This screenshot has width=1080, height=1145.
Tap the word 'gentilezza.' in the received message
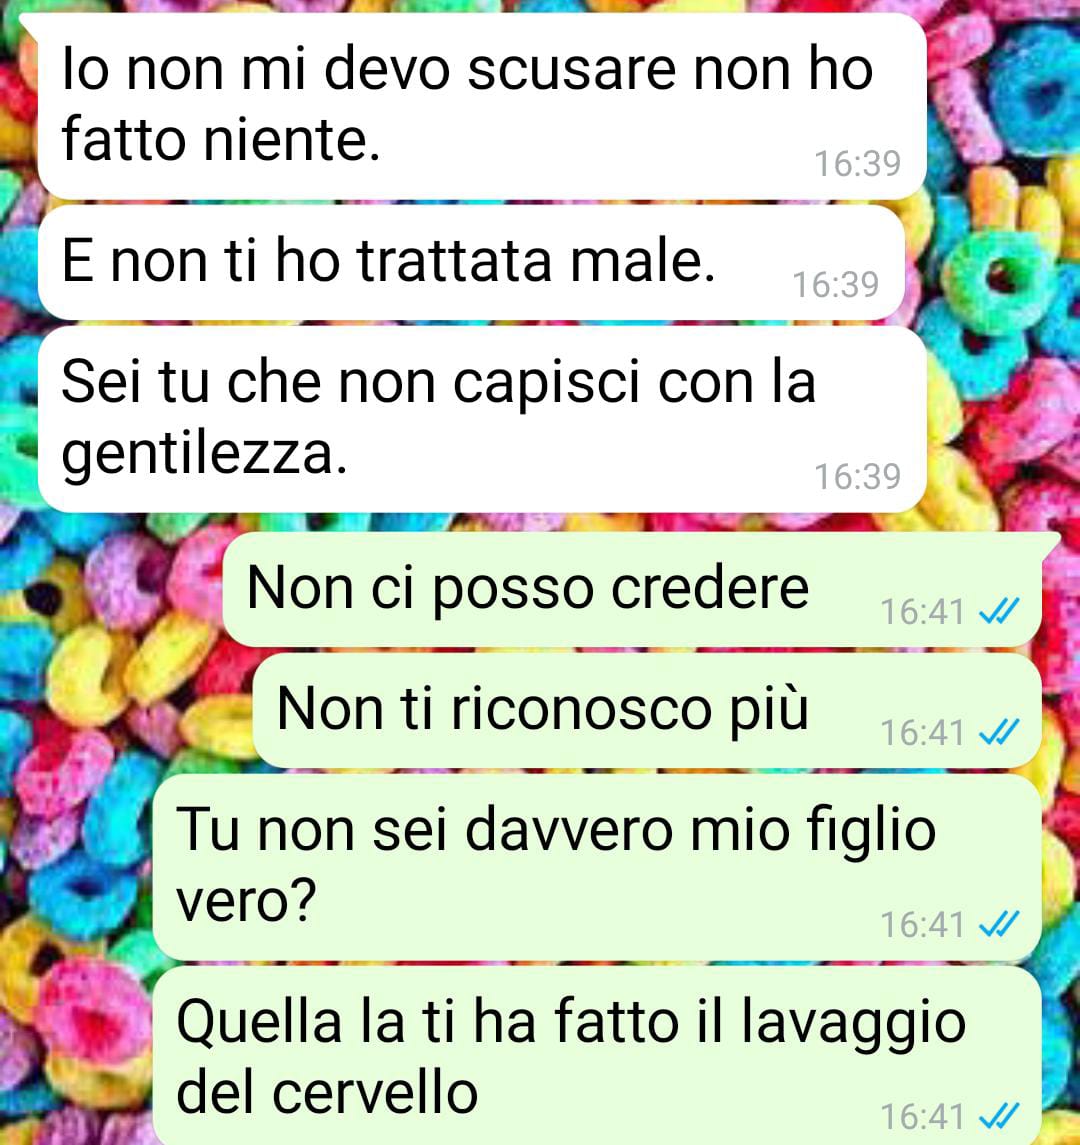tap(204, 454)
